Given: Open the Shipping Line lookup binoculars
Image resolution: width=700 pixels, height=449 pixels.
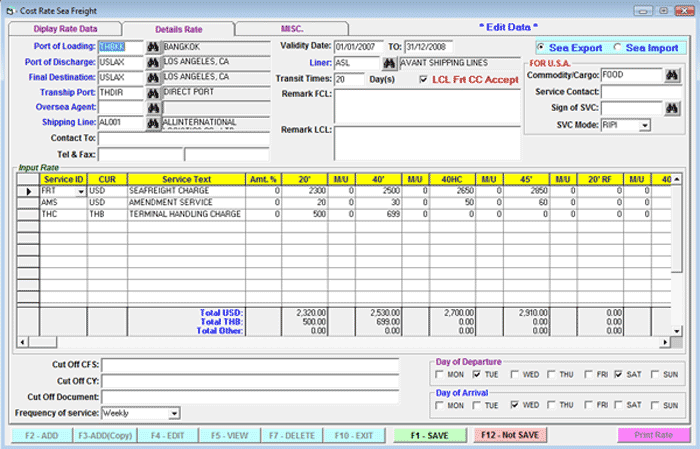Looking at the screenshot, I should click(153, 124).
